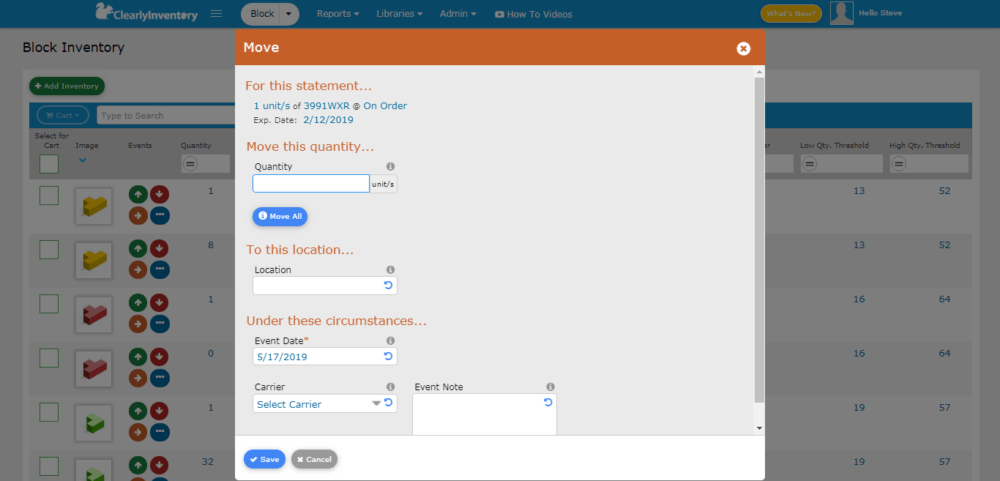
Task: Click red subtract-down icon in quantity 32 row
Action: coord(159,465)
